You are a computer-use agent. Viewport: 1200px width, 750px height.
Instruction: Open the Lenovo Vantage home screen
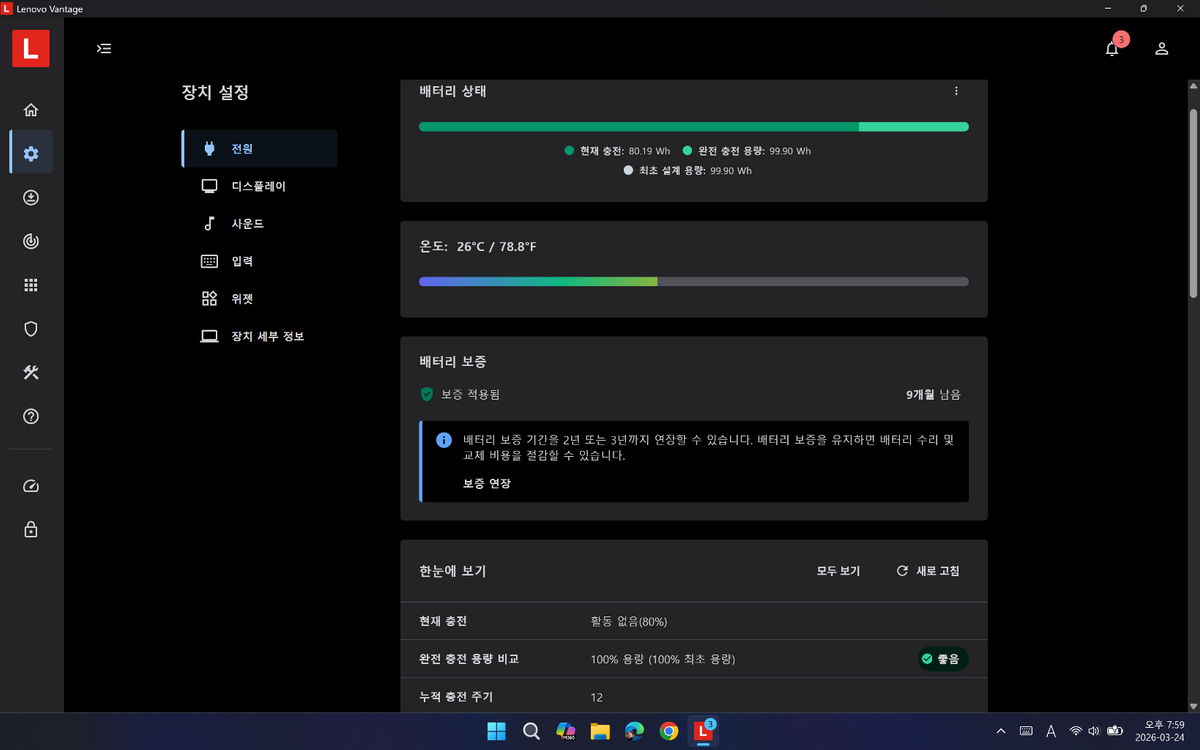(x=30, y=110)
